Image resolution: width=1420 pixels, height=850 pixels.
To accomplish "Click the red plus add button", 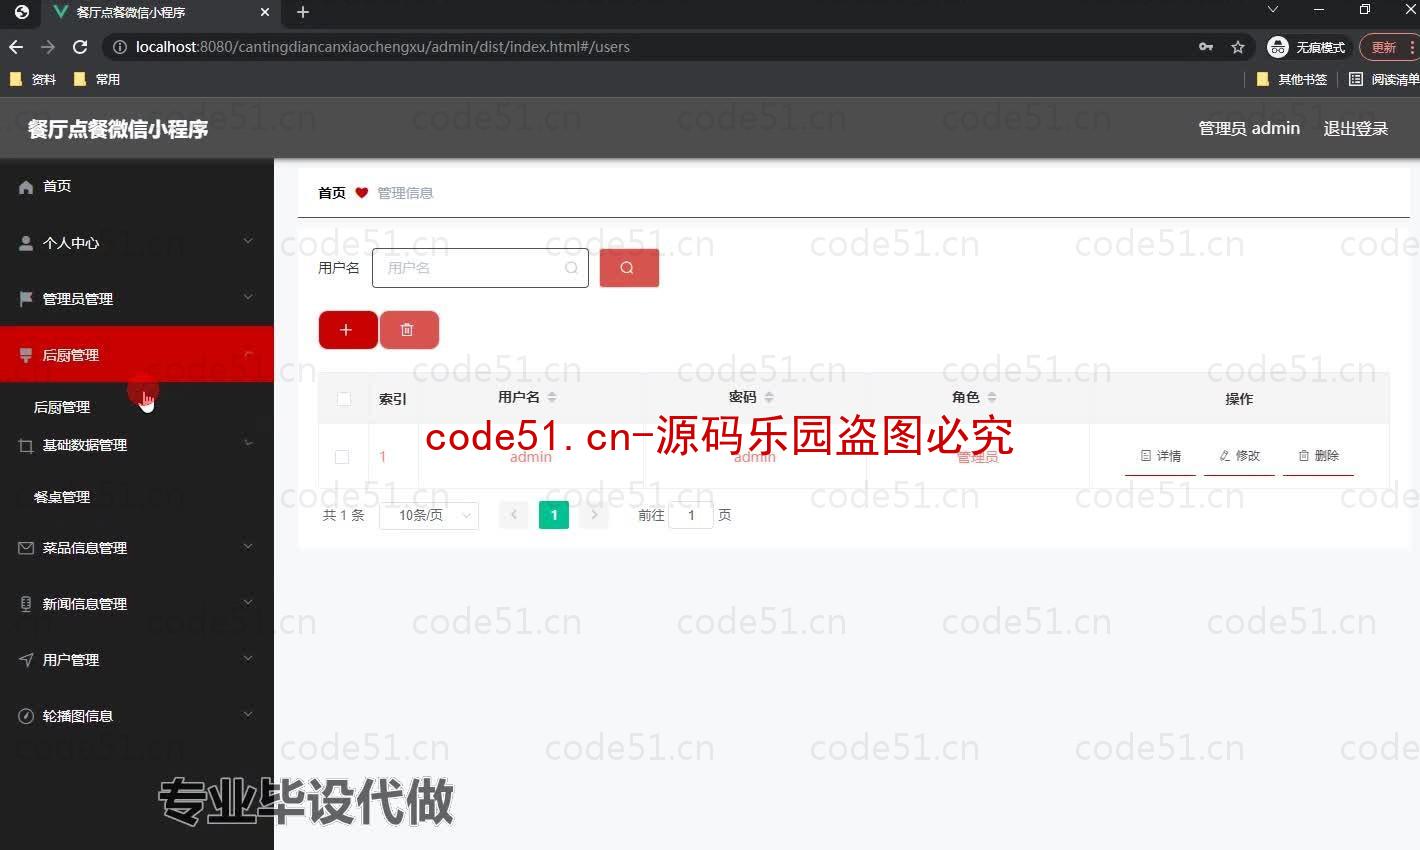I will (x=347, y=330).
